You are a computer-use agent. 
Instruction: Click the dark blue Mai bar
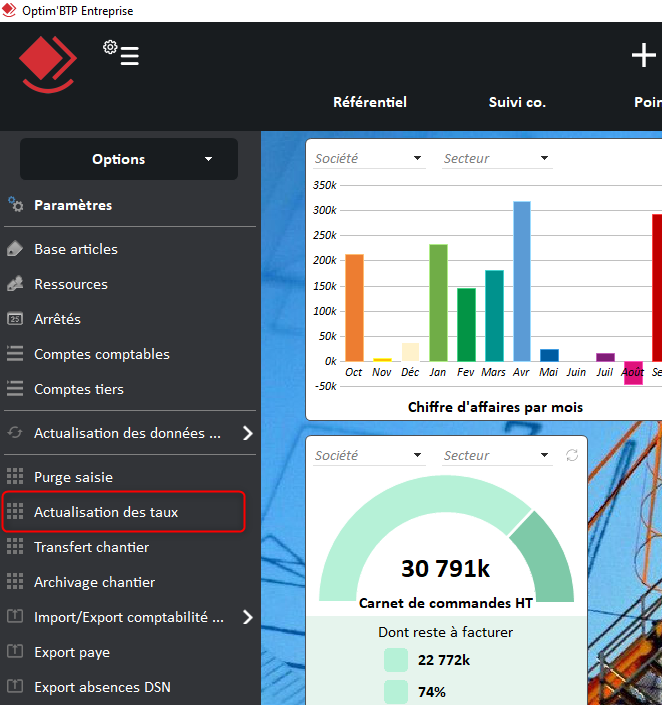550,355
